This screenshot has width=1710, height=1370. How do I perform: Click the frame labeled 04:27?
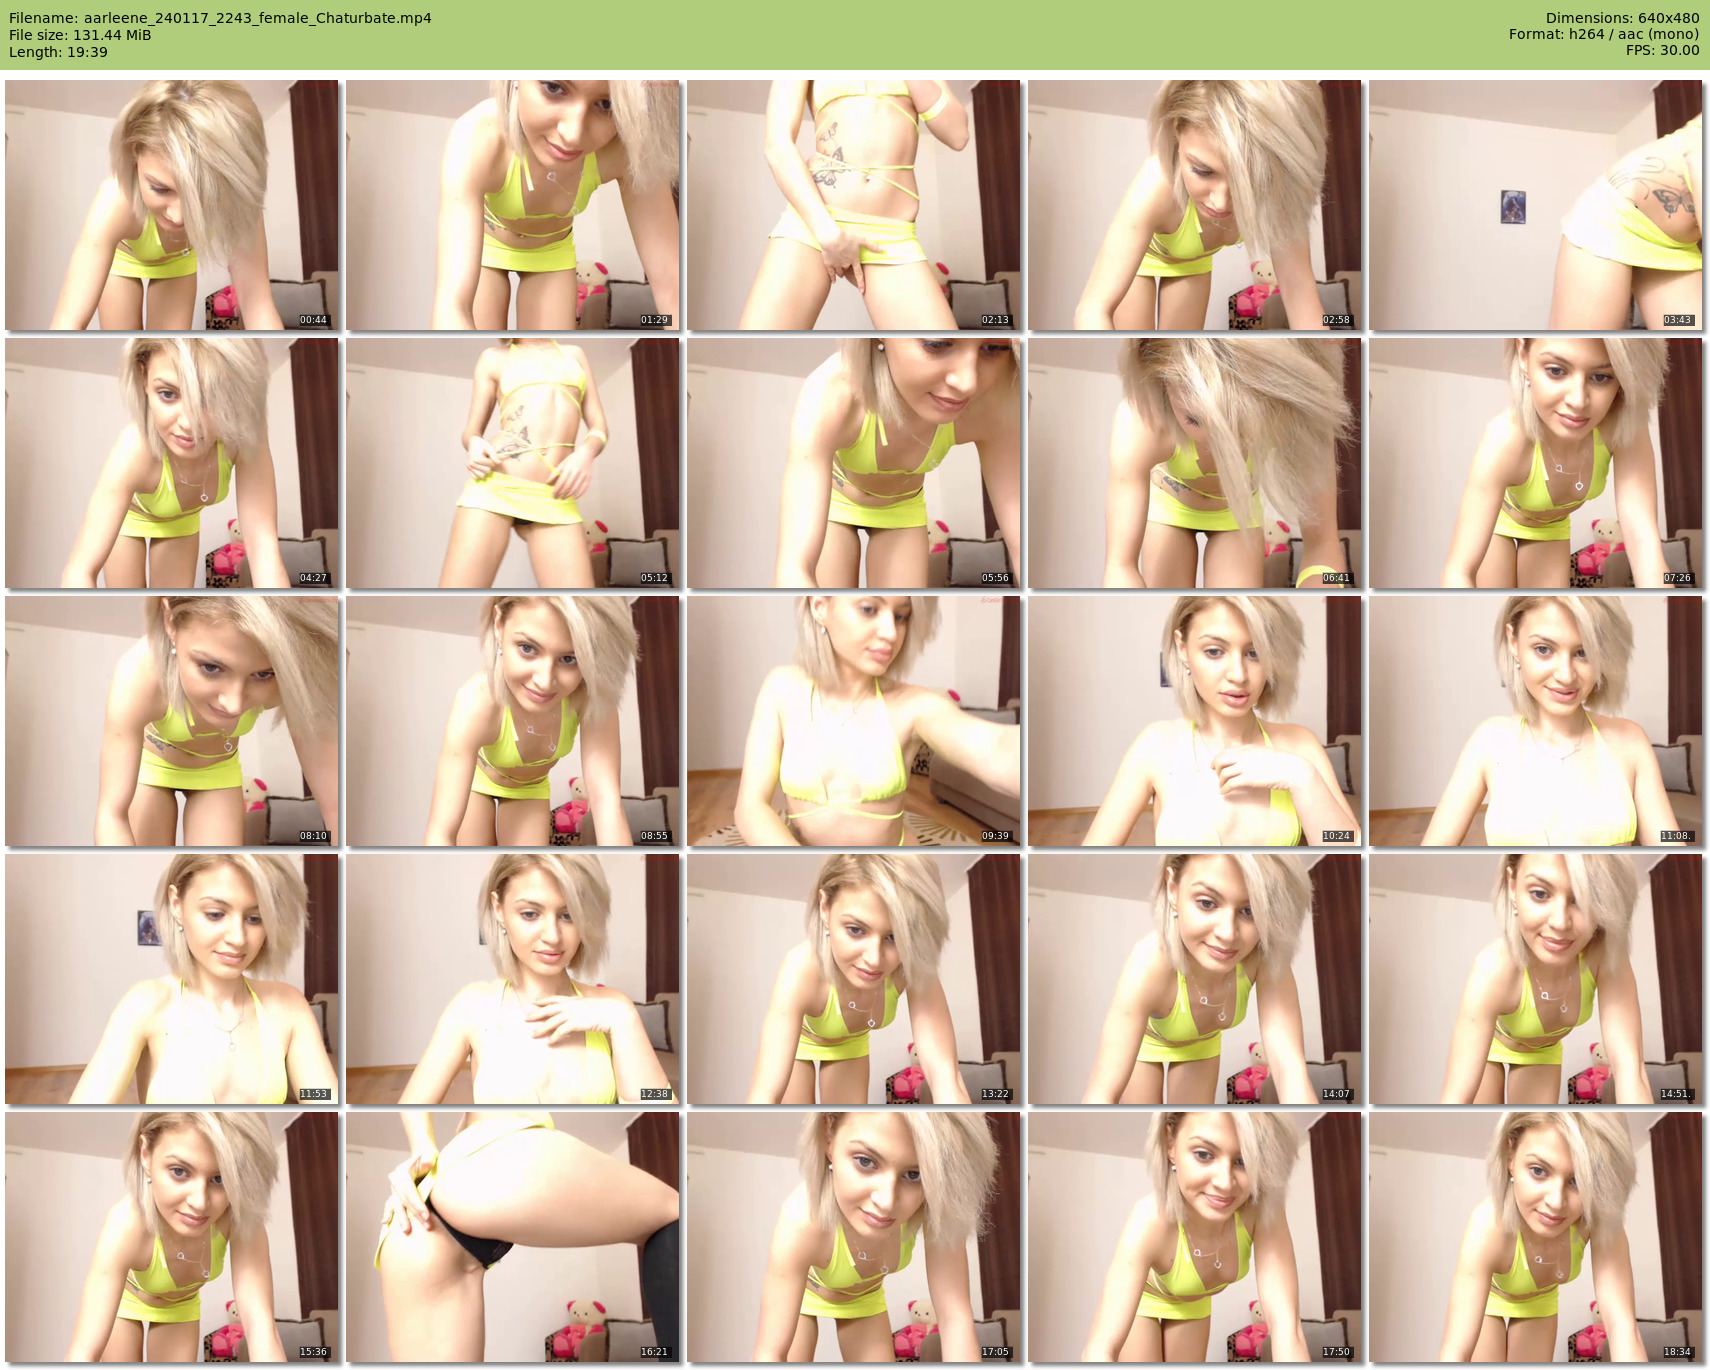(172, 463)
